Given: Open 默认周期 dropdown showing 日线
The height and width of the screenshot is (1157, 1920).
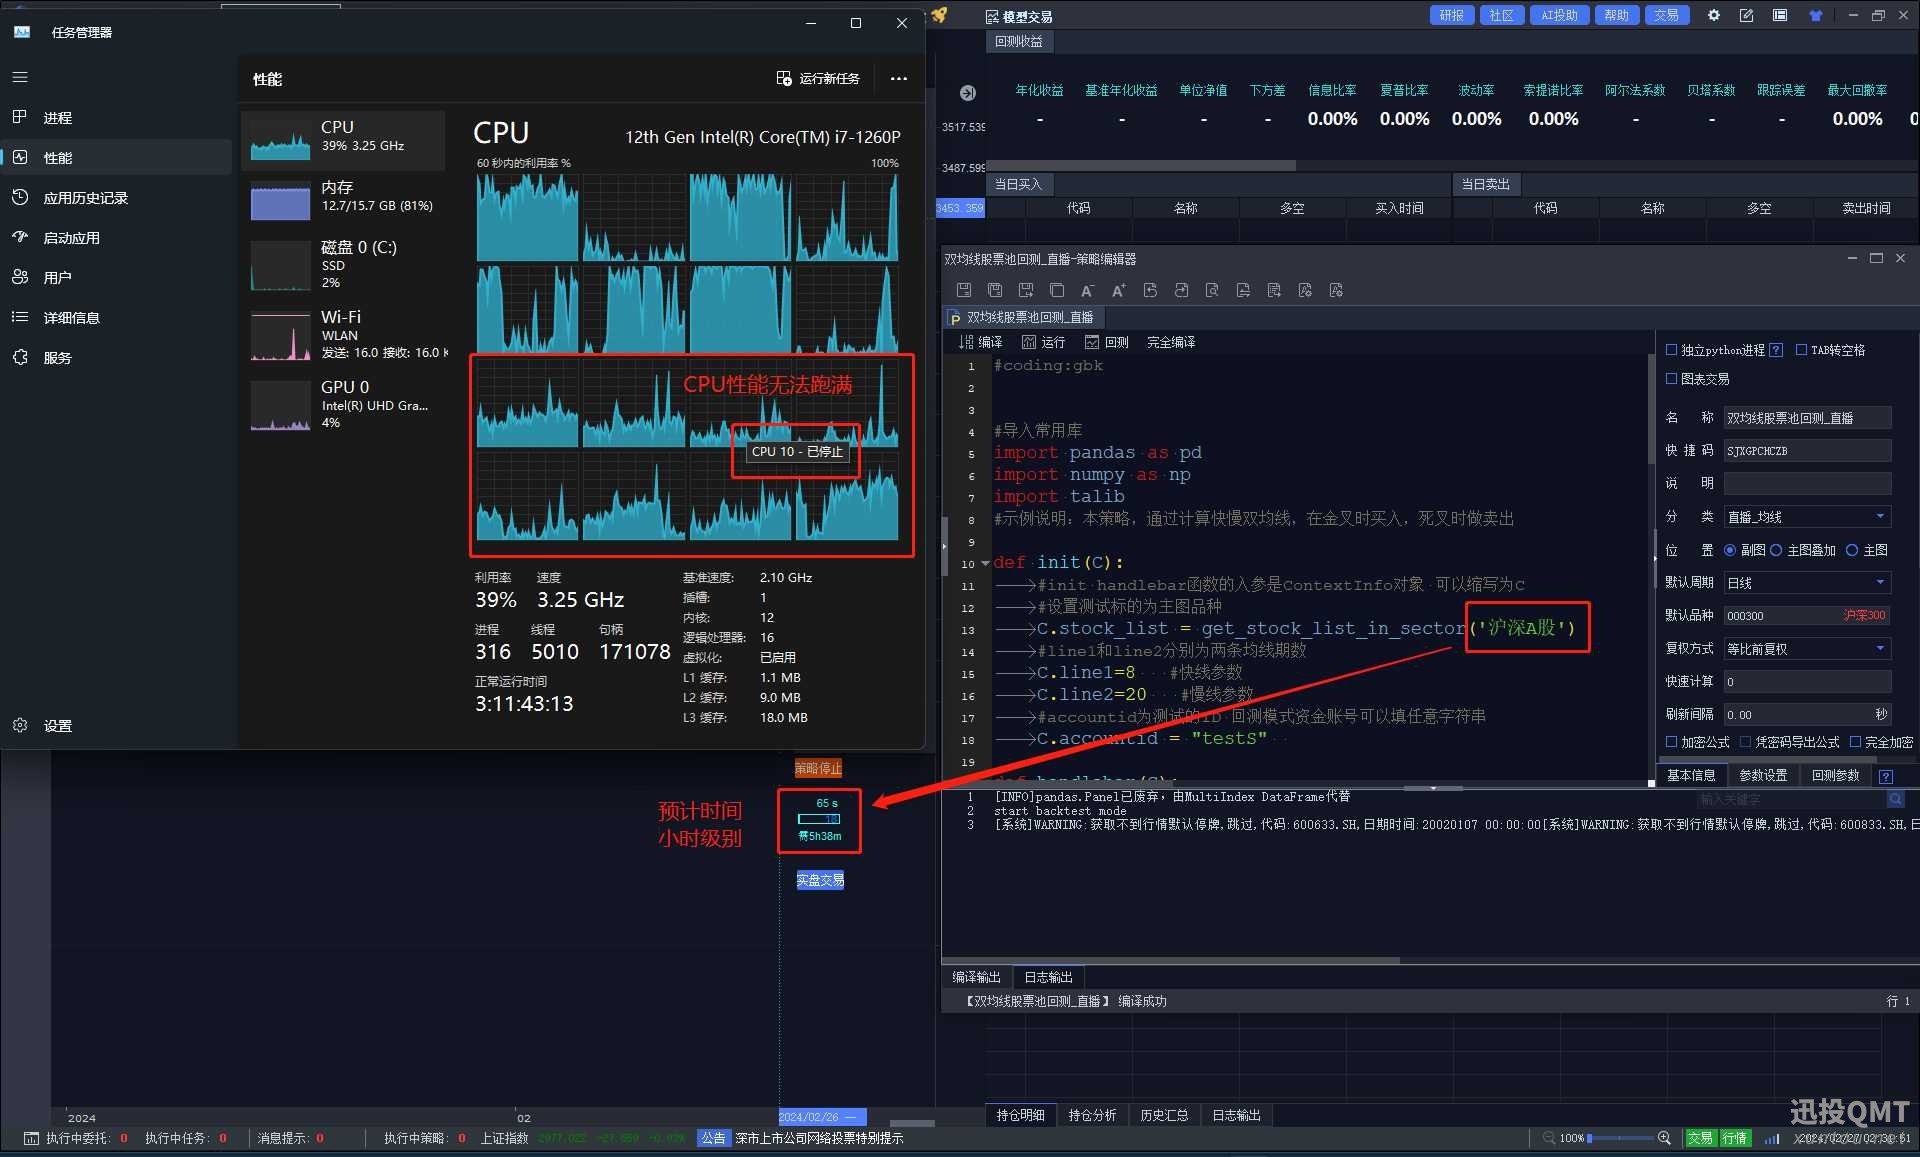Looking at the screenshot, I should [x=1807, y=583].
